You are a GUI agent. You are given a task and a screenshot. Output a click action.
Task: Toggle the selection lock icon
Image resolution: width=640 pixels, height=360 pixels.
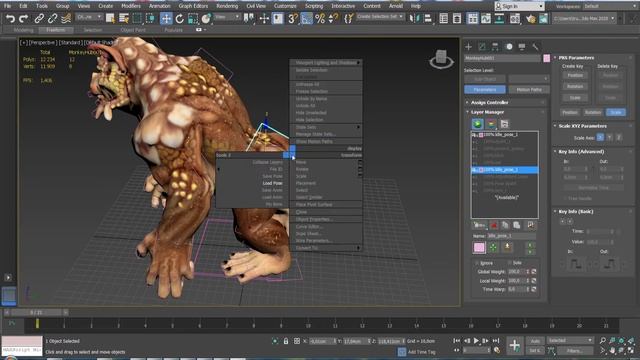pos(286,341)
